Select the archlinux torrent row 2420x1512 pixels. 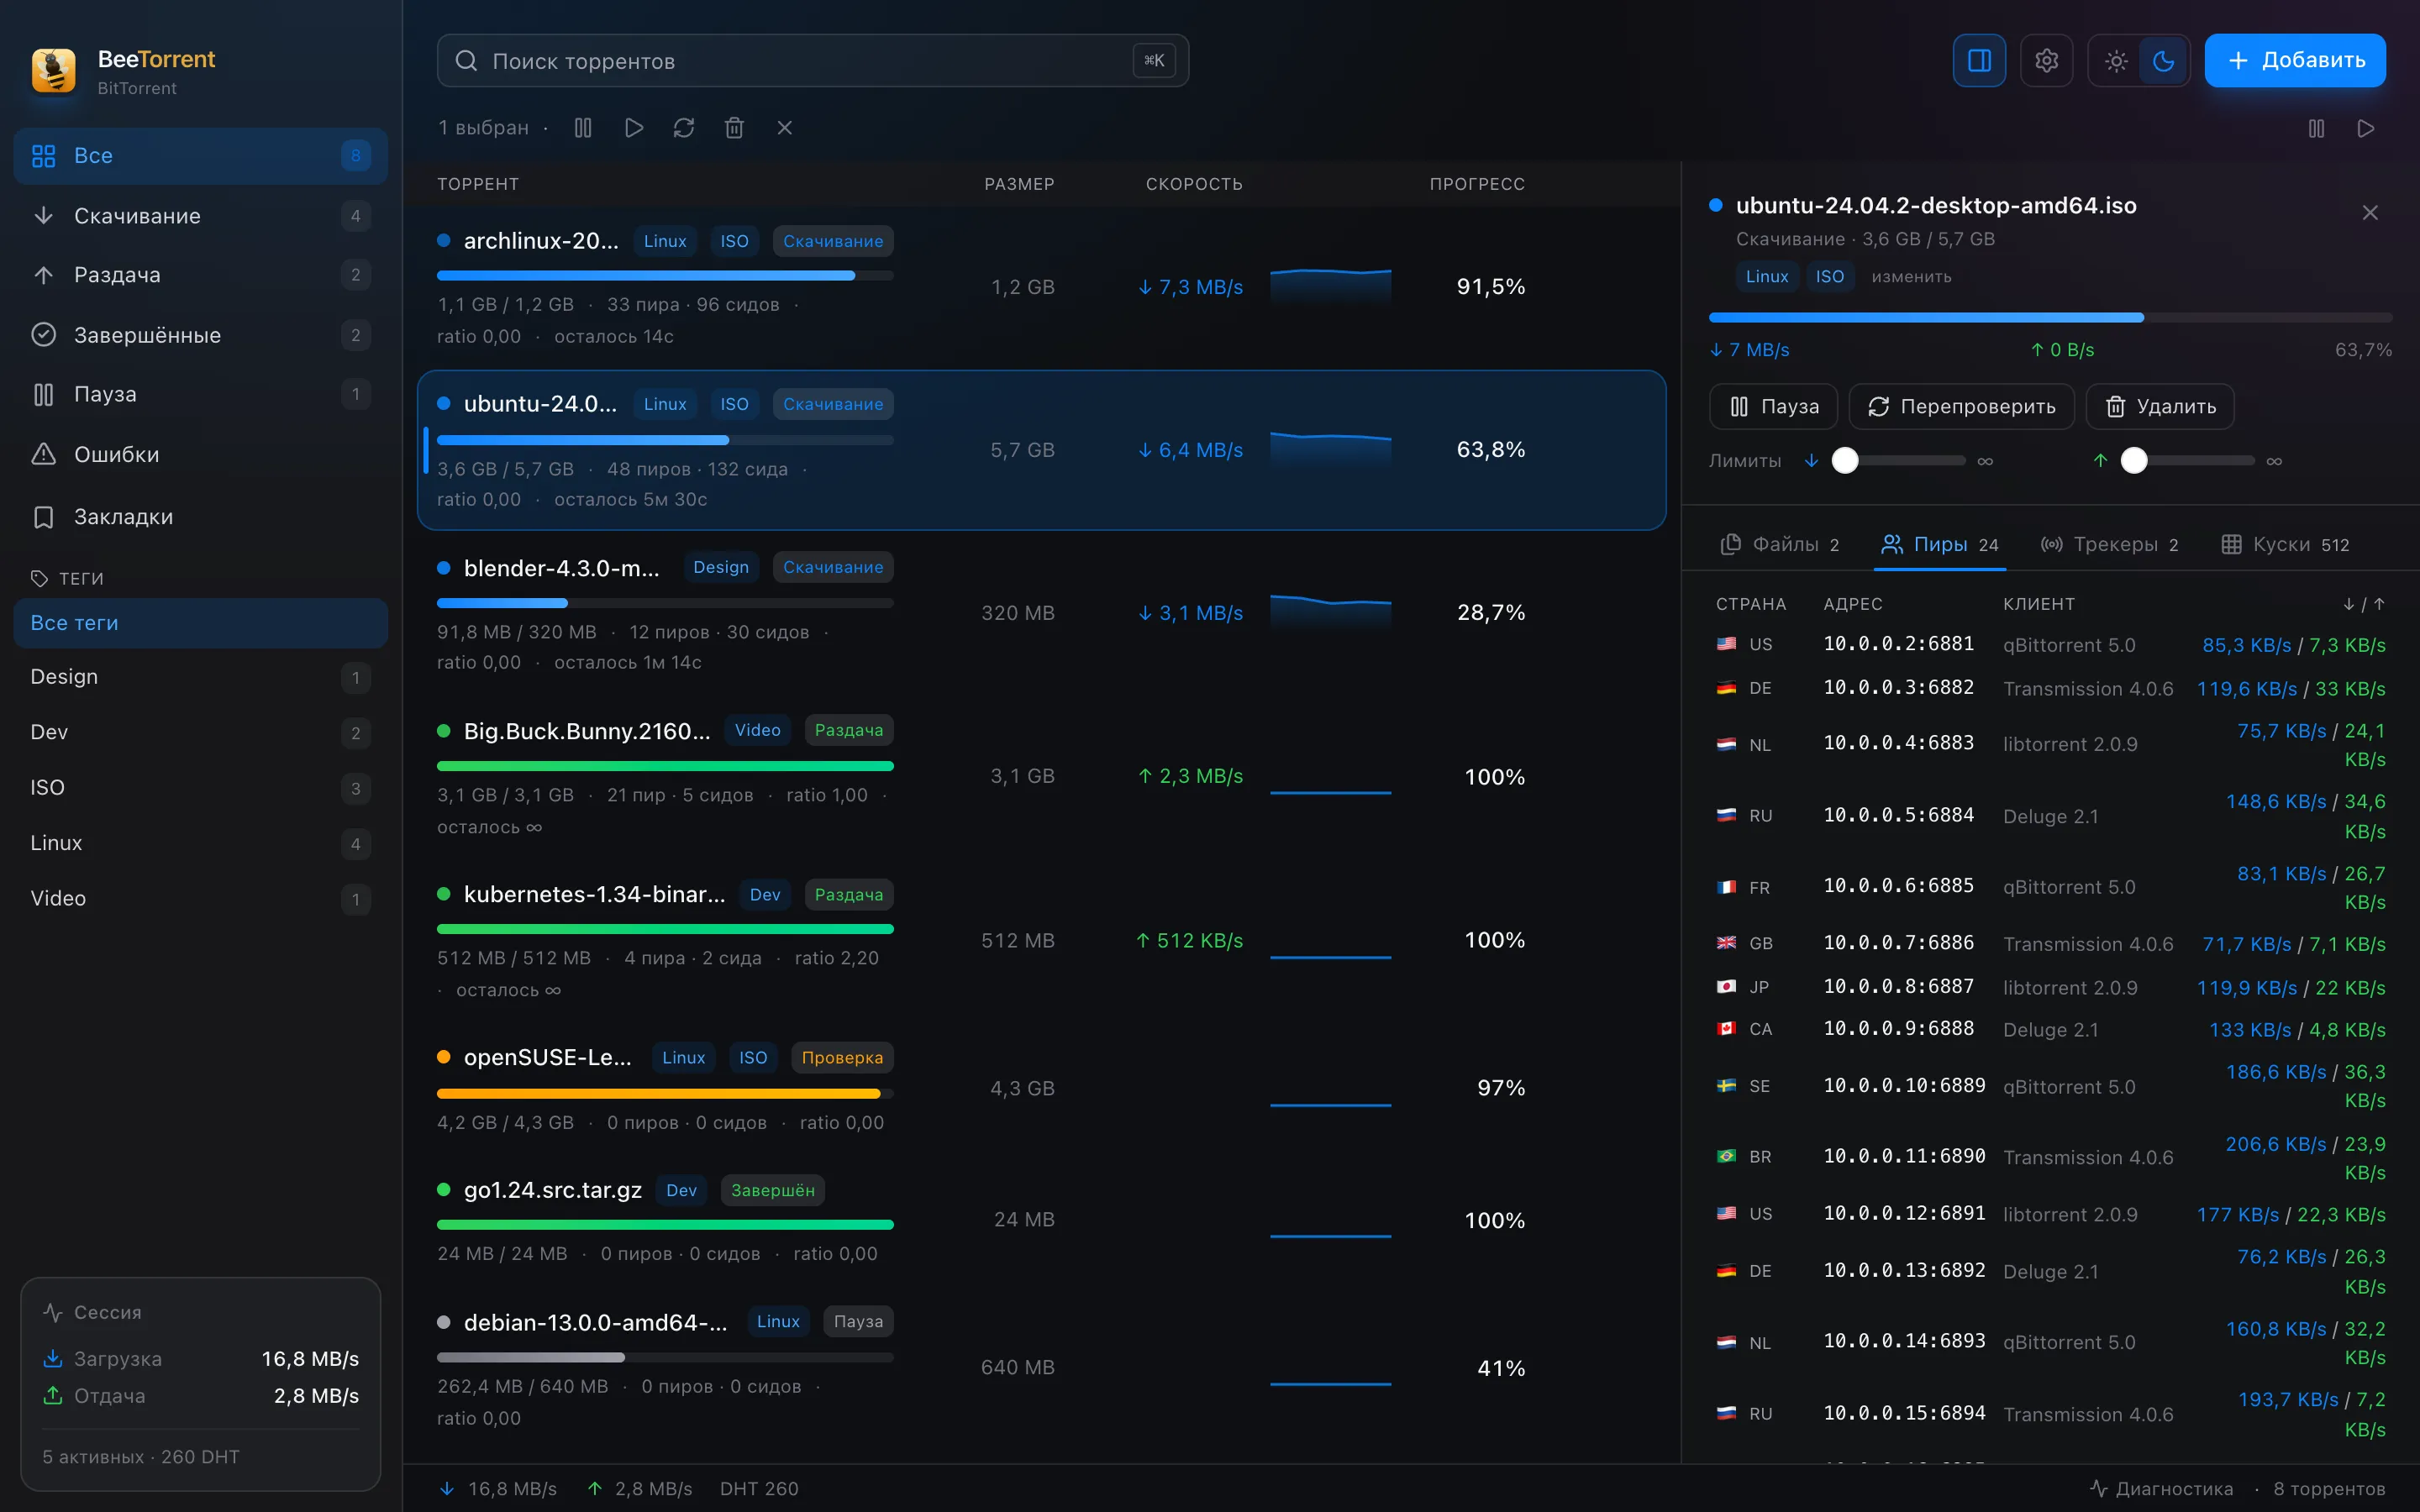[1041, 287]
